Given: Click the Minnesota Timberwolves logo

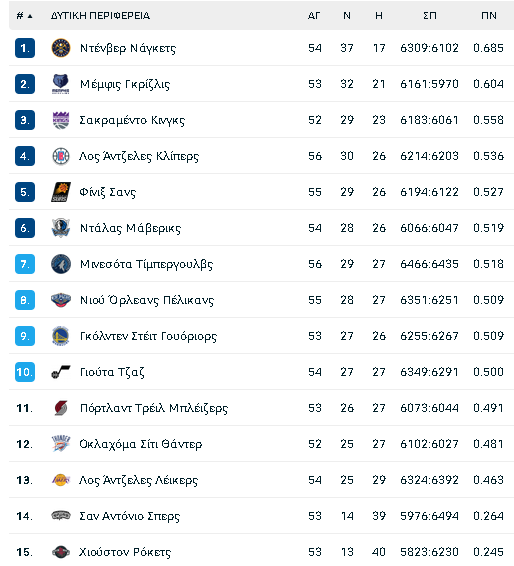Looking at the screenshot, I should pyautogui.click(x=61, y=264).
